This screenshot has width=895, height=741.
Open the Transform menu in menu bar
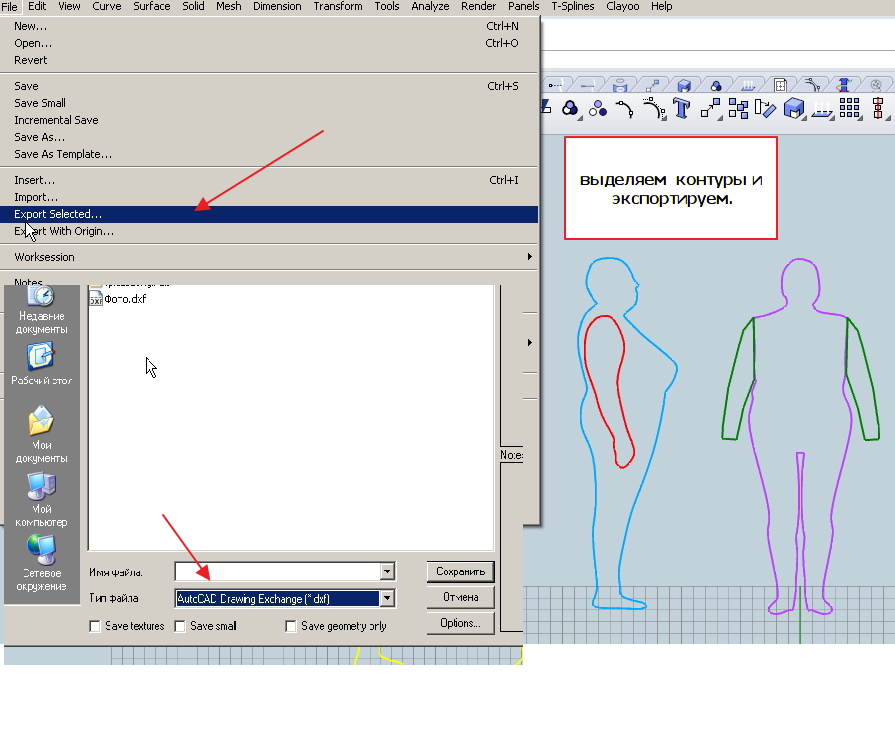pos(337,6)
